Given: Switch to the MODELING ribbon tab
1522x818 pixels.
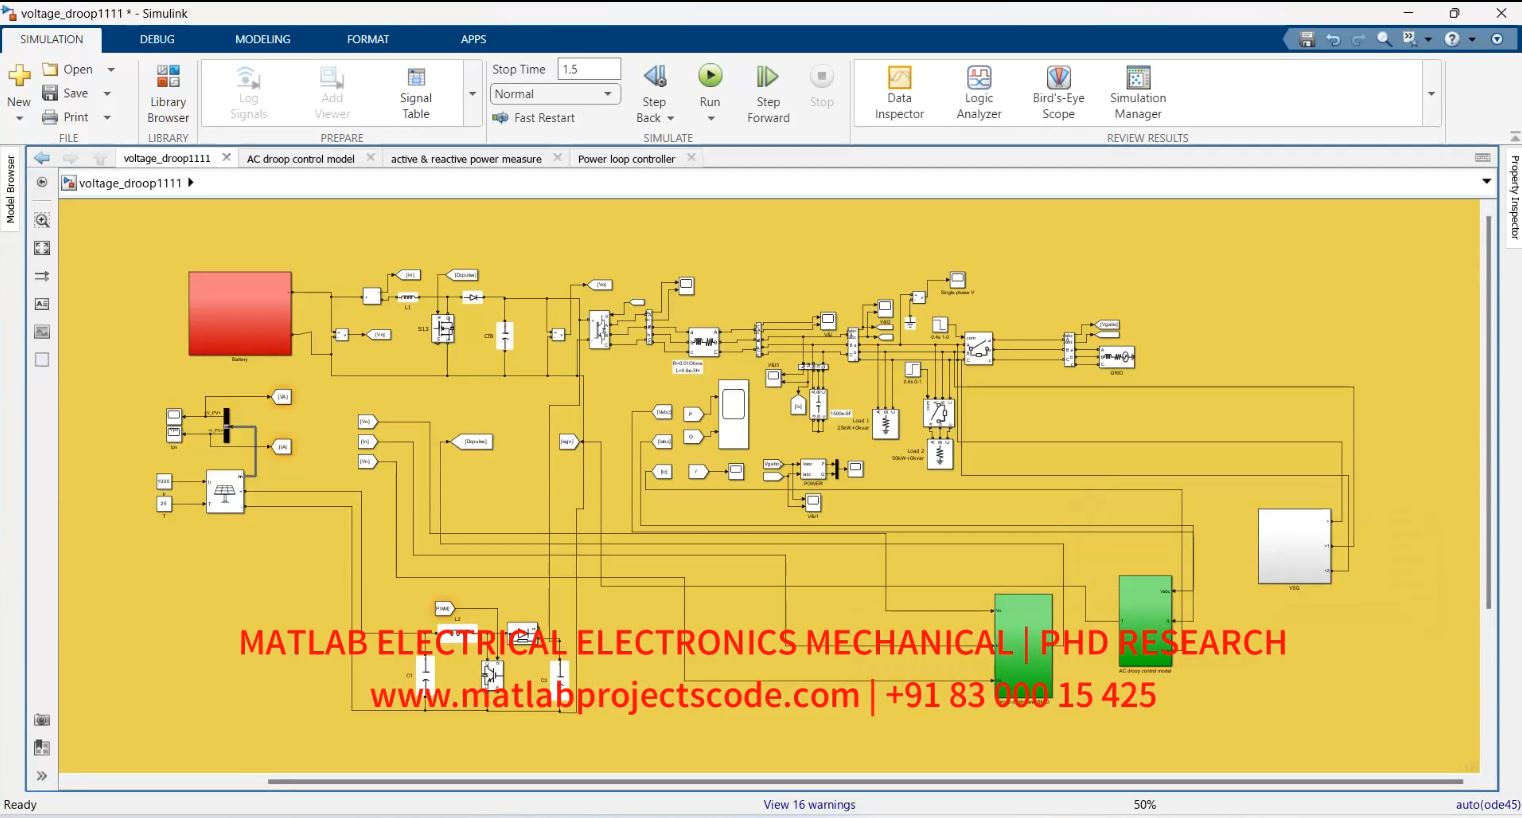Looking at the screenshot, I should click(x=262, y=39).
